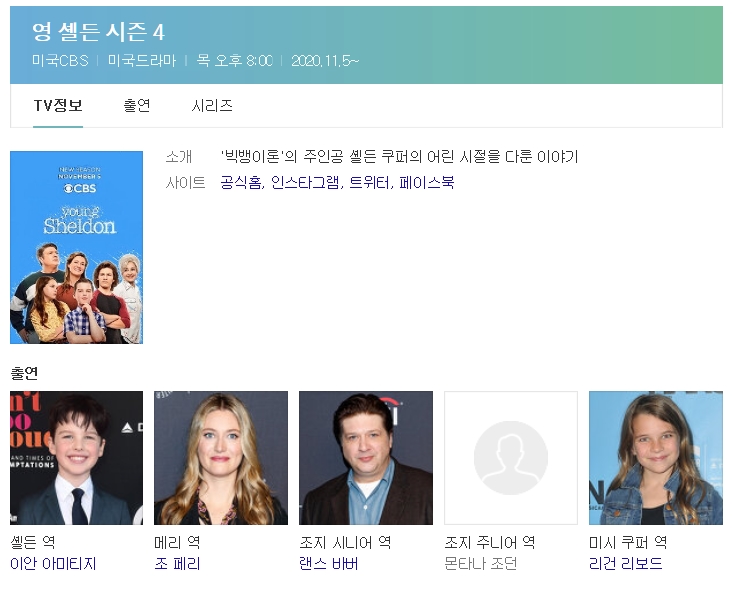This screenshot has height=598, width=732.
Task: Open actor profile 리건 리보드
Action: [626, 564]
